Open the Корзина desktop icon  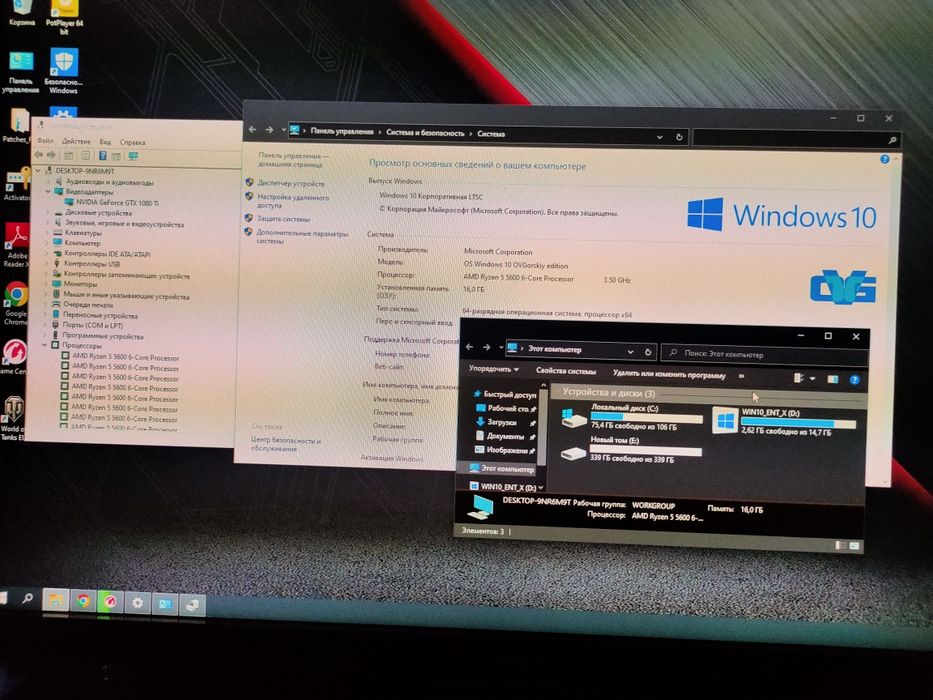click(x=22, y=13)
